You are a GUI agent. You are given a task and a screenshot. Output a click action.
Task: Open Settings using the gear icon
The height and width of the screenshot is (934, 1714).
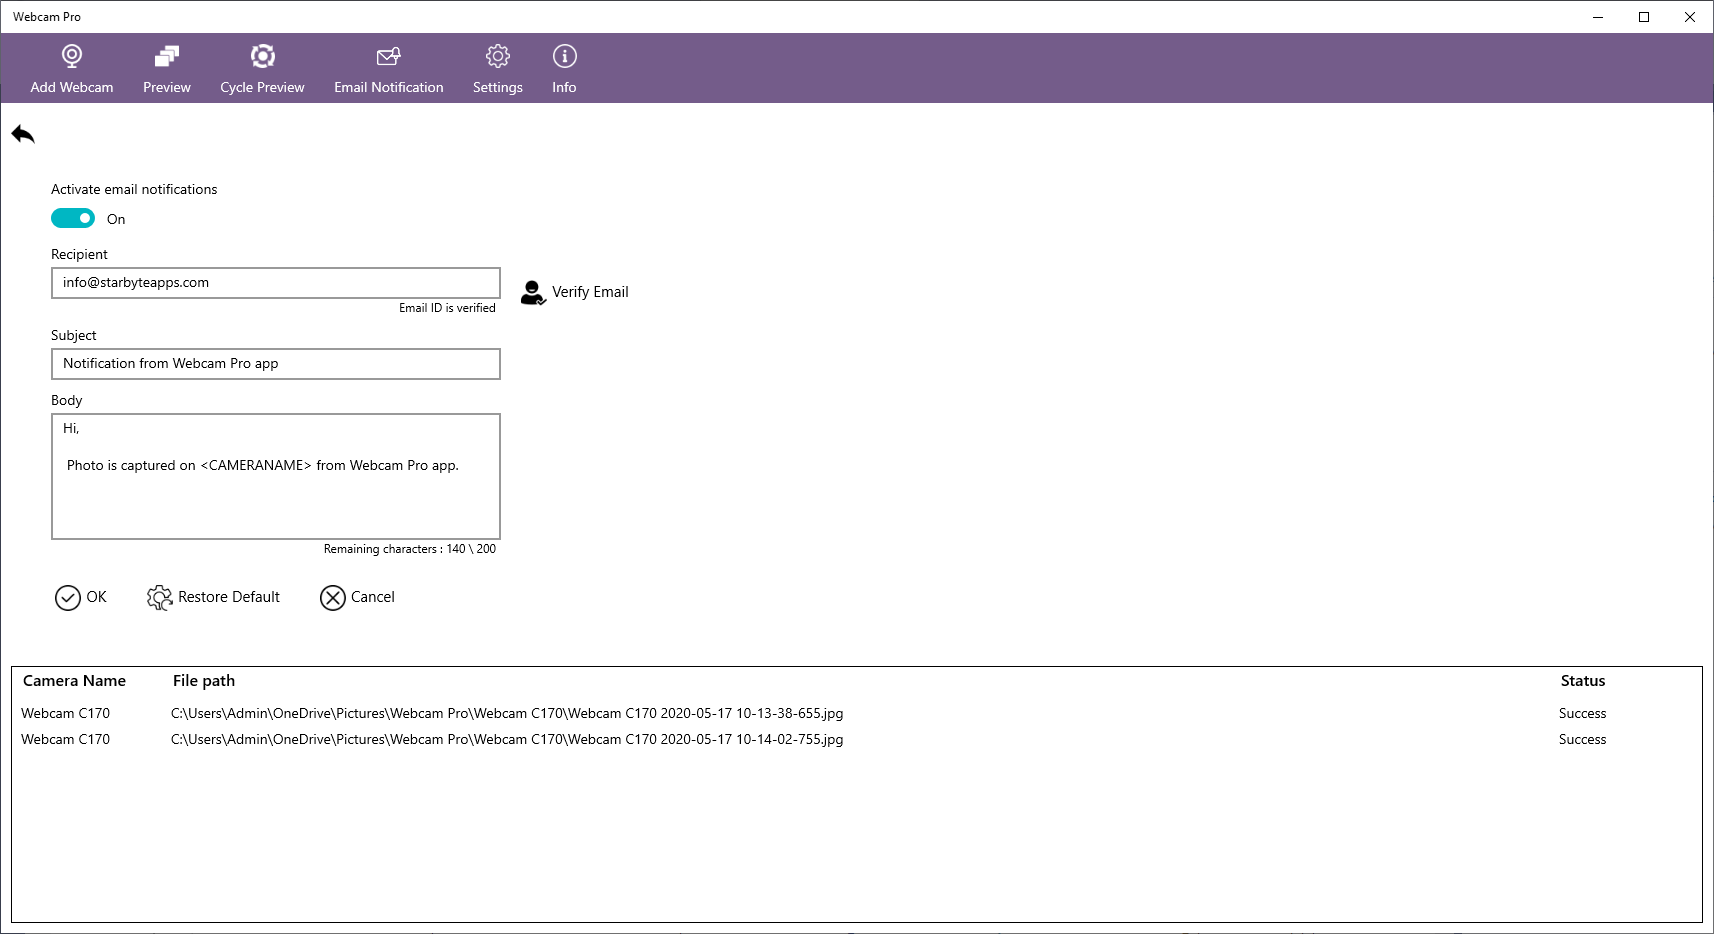pos(497,56)
